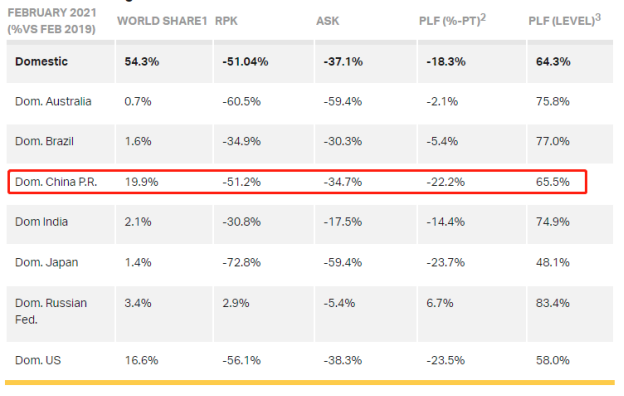Select the 83.4% Russian PLF level cell
Viewport: 624px width, 396px height.
(553, 303)
